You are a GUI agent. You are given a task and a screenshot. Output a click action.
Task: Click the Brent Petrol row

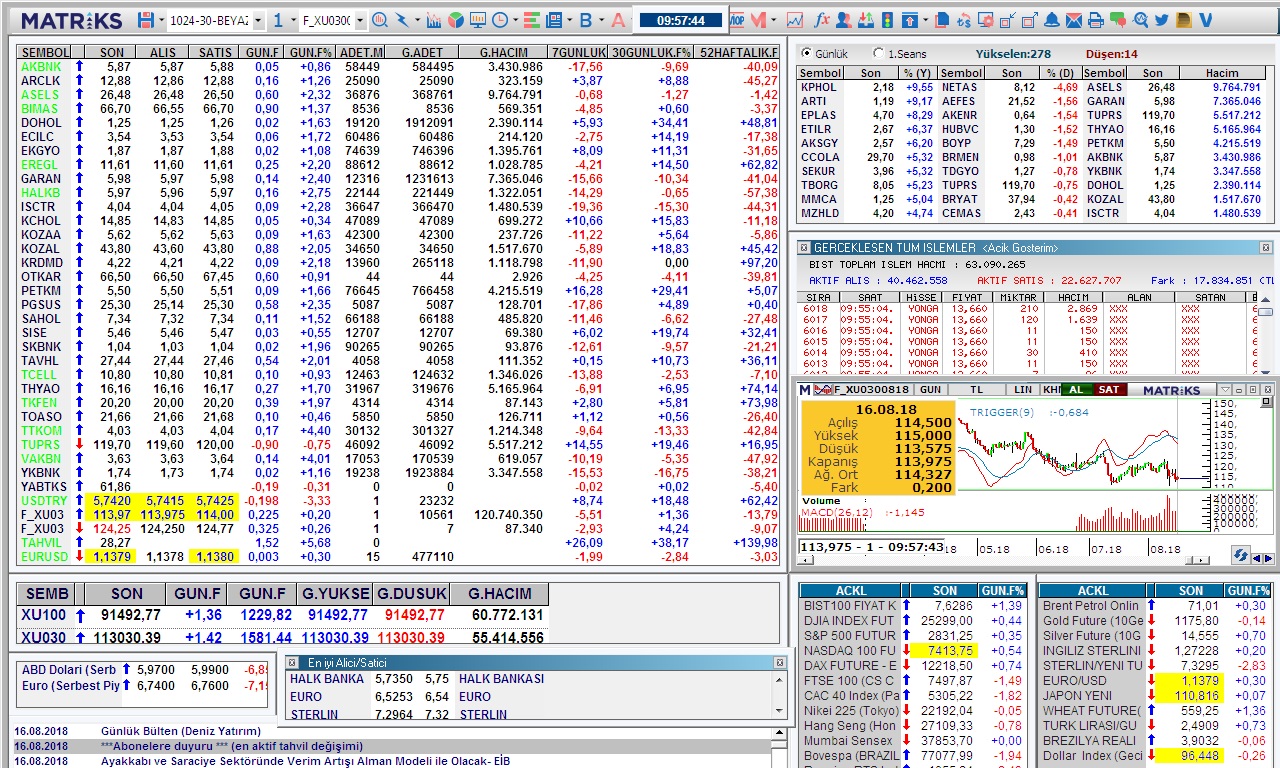[1155, 605]
